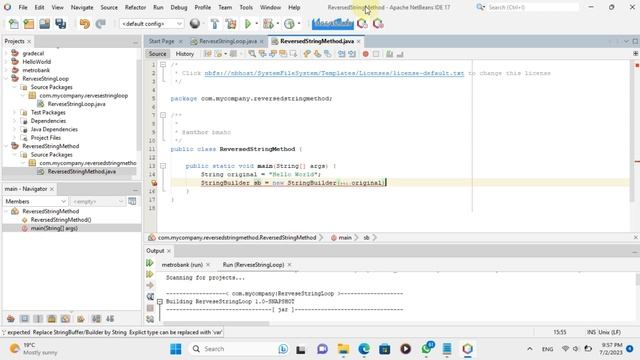The image size is (640, 360).
Task: Click the Windows Start button
Action: click(176, 349)
